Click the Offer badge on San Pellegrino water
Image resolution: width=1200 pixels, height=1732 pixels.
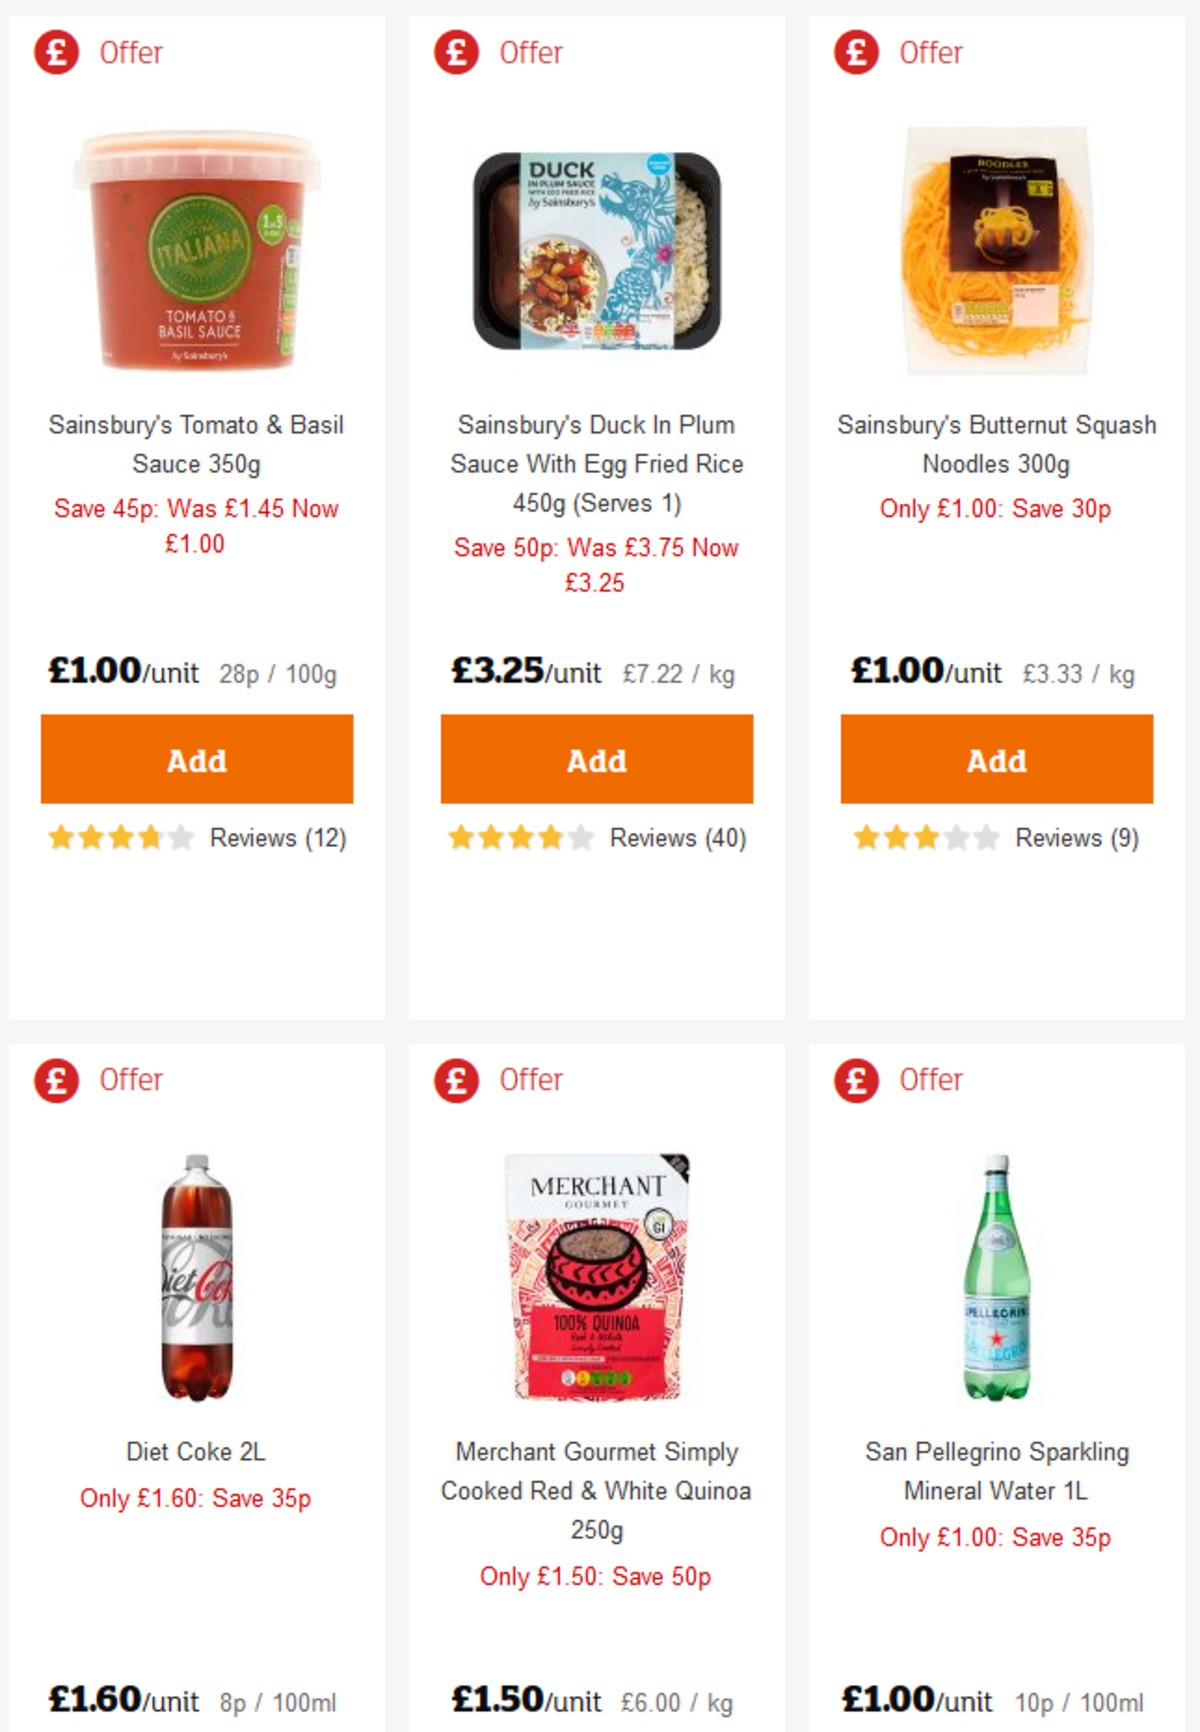(896, 1079)
